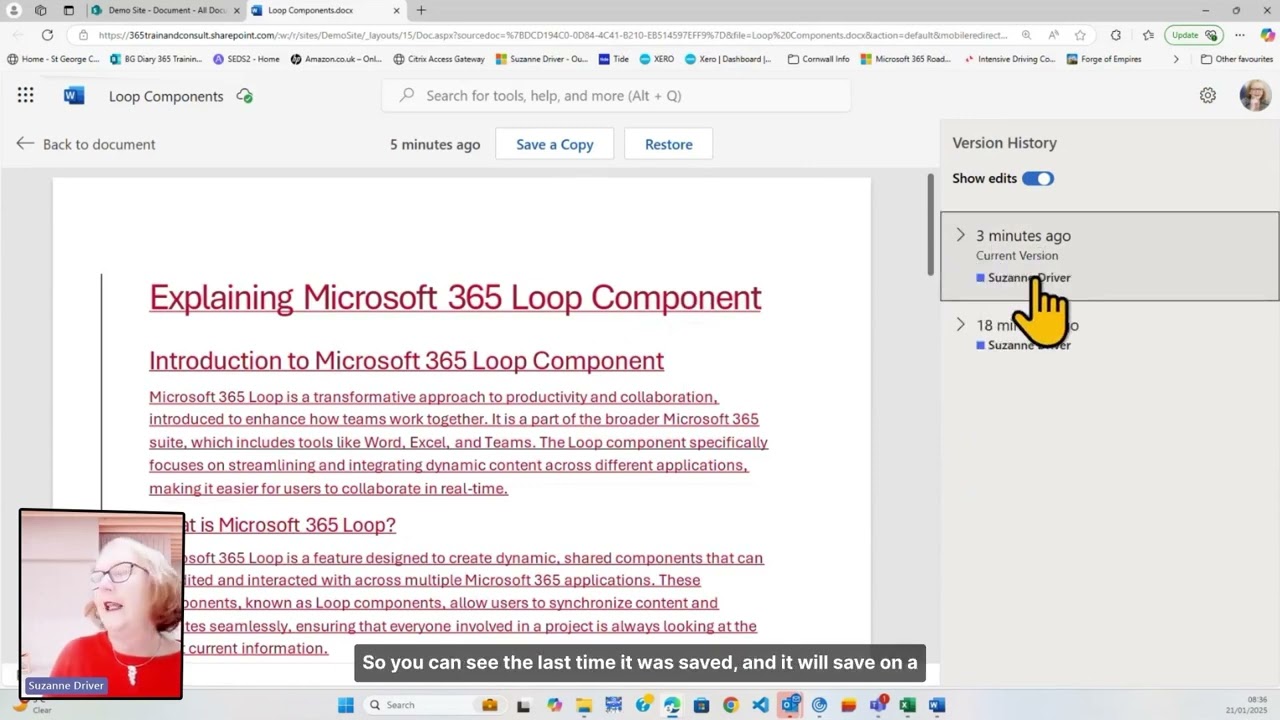Screen dimensions: 1280x720
Task: Click the read aloud icon in address bar
Action: point(1053,35)
